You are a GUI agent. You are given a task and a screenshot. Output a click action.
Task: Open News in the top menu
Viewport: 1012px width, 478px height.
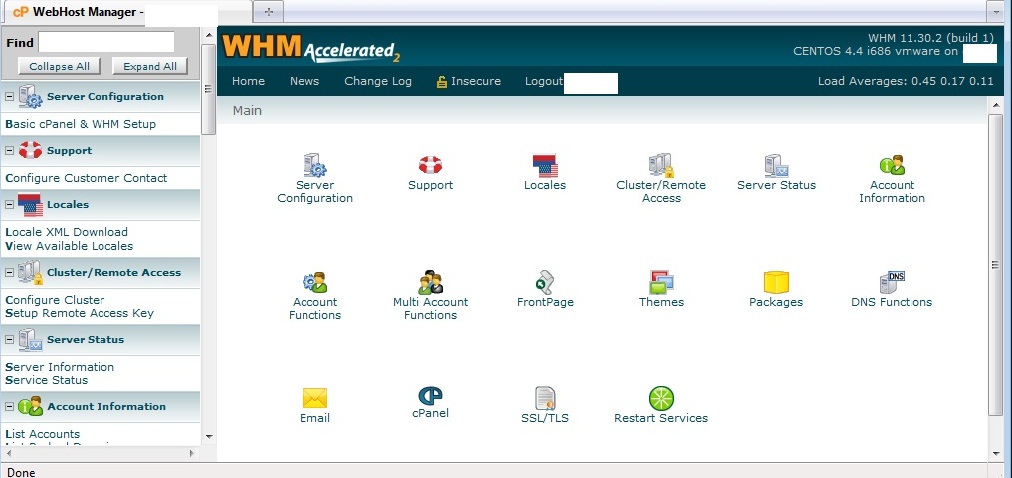tap(304, 81)
